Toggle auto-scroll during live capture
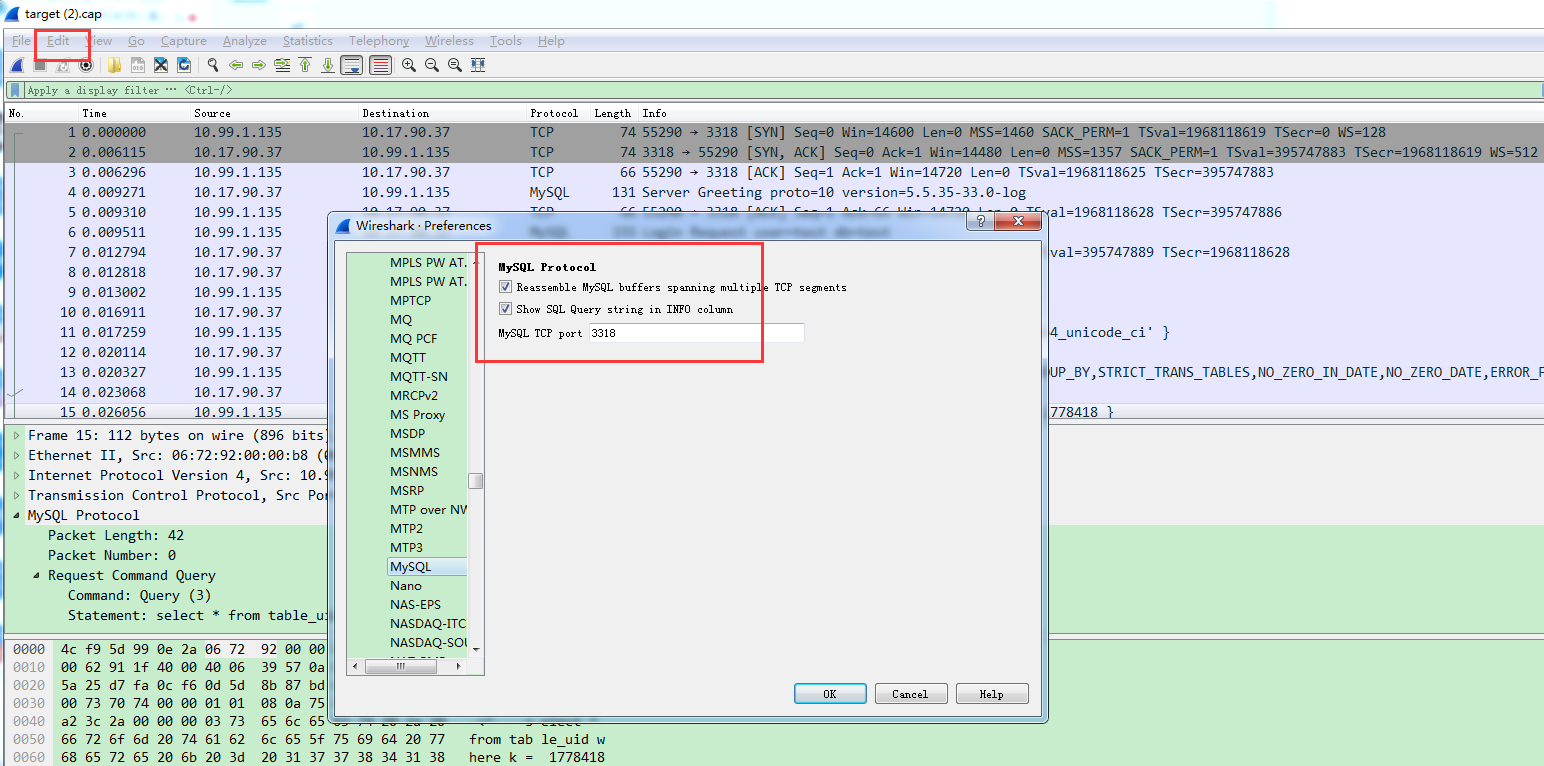 coord(352,65)
